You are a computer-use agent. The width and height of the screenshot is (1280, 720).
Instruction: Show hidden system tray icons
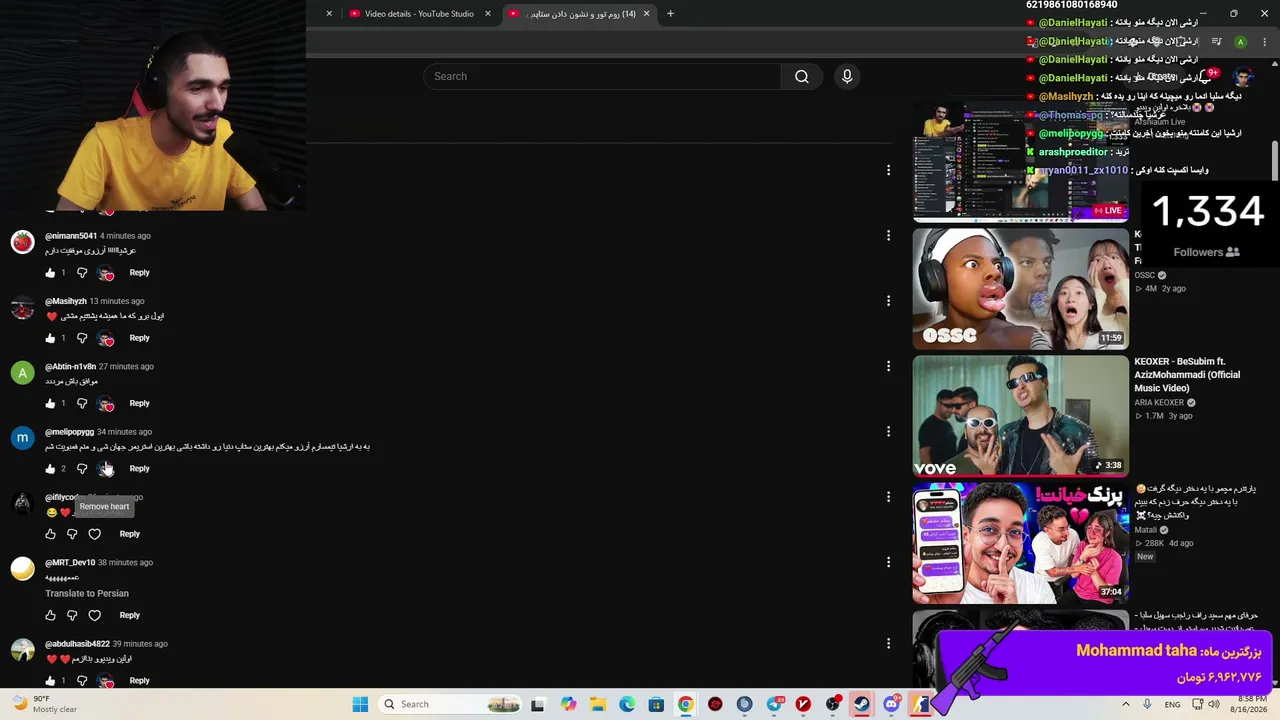pos(1126,705)
